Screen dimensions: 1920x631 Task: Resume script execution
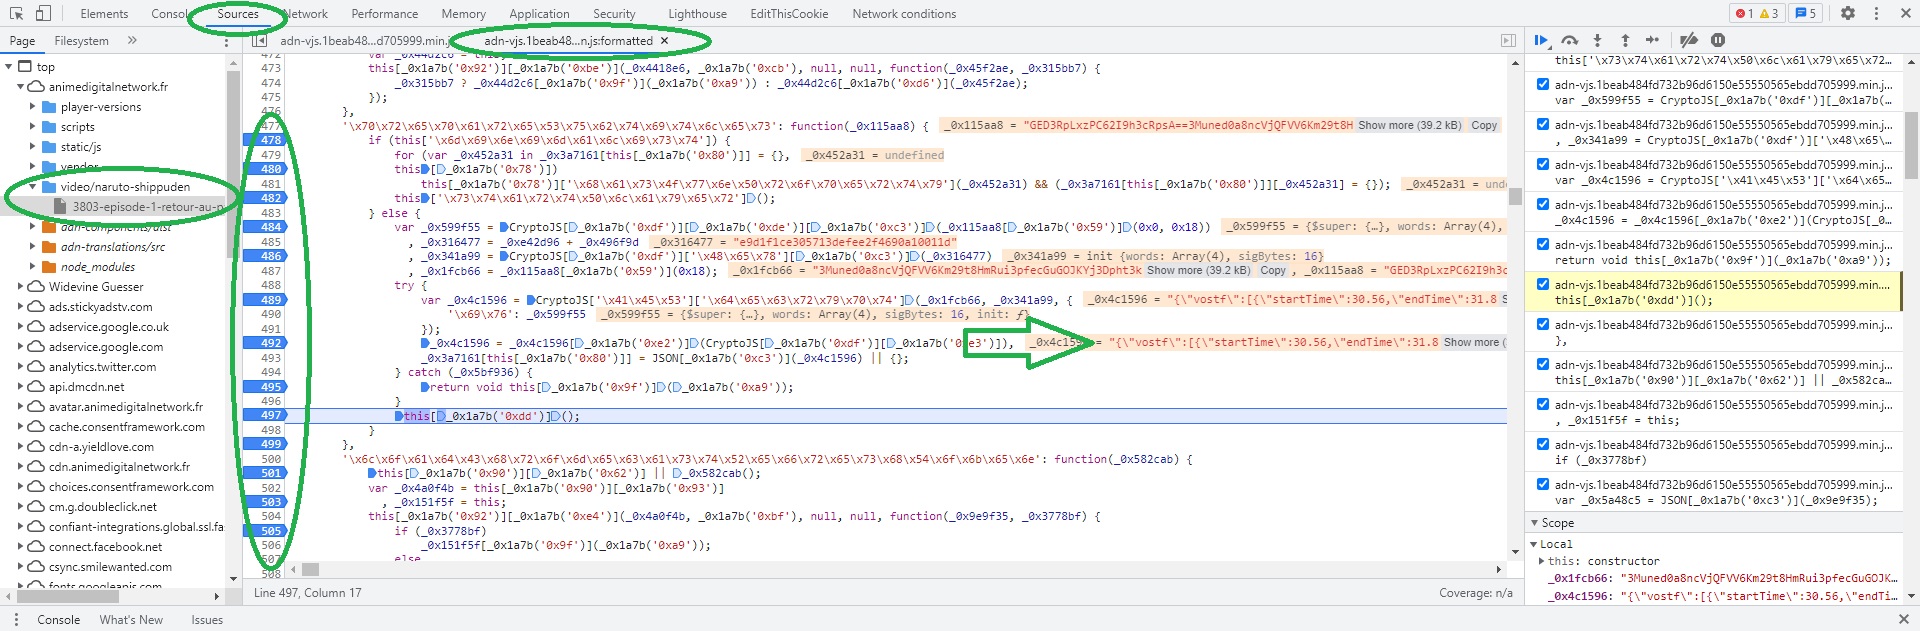(x=1541, y=40)
